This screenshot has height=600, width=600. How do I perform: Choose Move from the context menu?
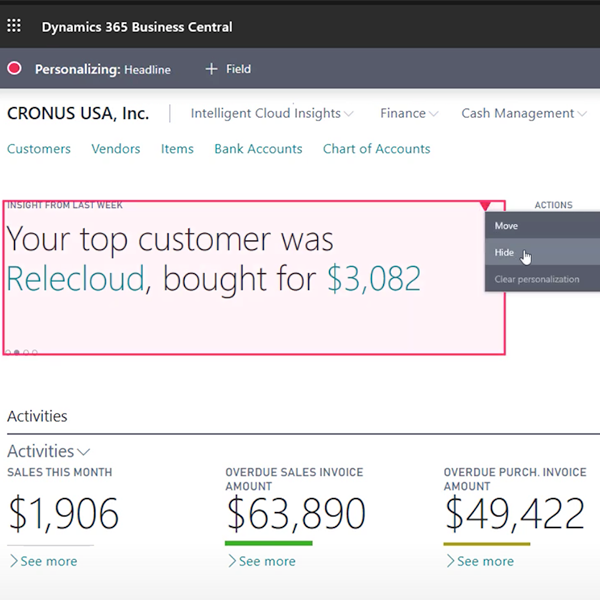point(542,225)
